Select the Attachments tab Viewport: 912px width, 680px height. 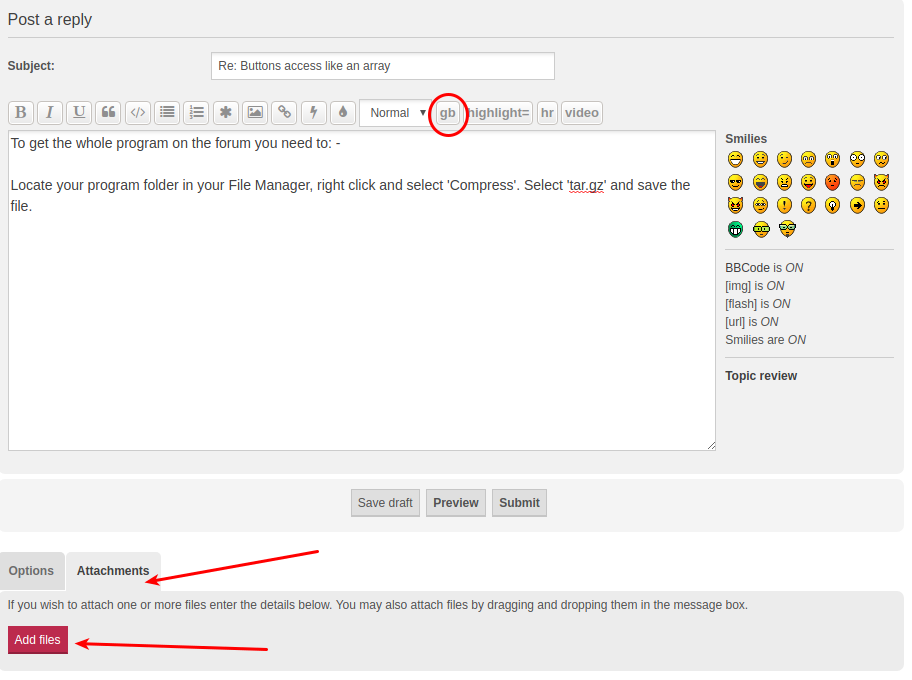point(113,571)
